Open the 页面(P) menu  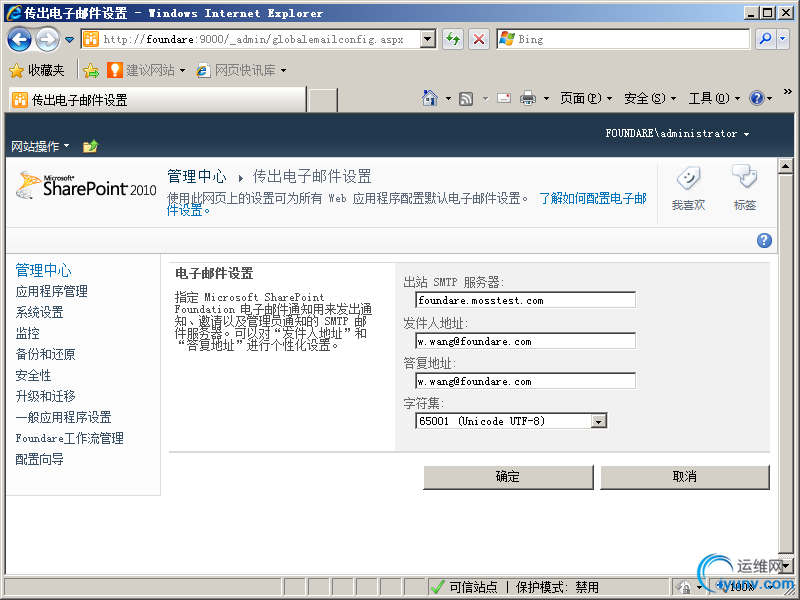point(586,98)
